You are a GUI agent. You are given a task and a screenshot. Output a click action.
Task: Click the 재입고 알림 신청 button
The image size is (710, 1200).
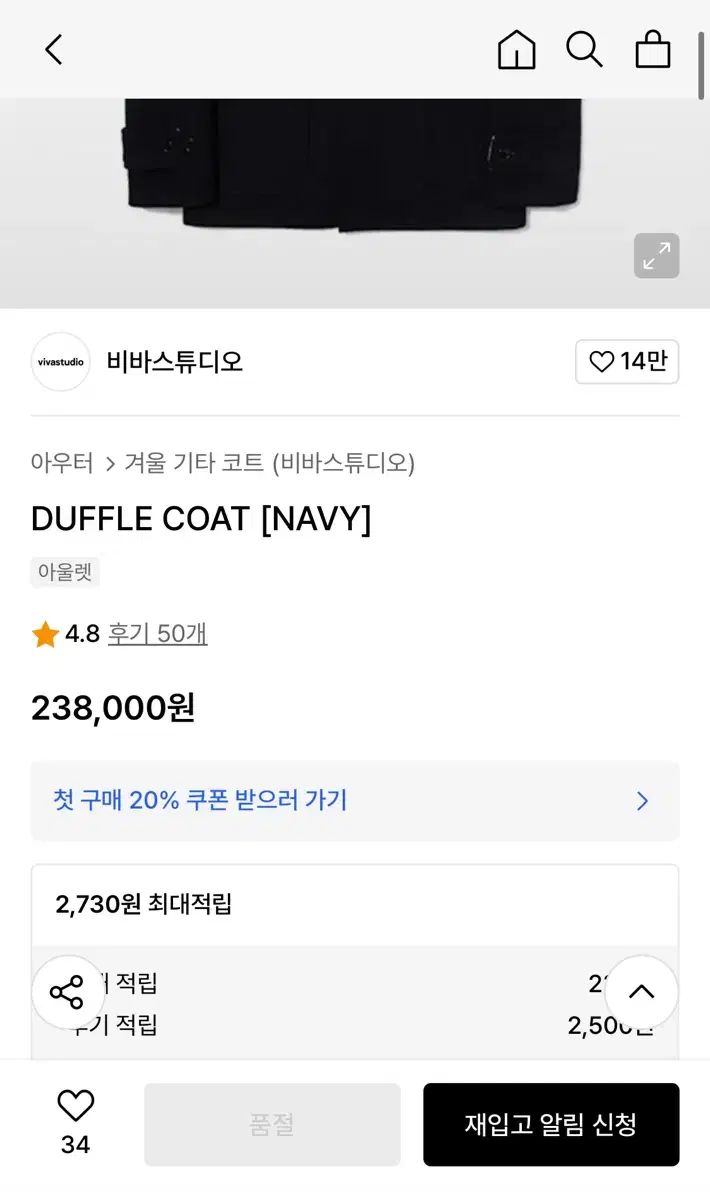pos(551,1124)
